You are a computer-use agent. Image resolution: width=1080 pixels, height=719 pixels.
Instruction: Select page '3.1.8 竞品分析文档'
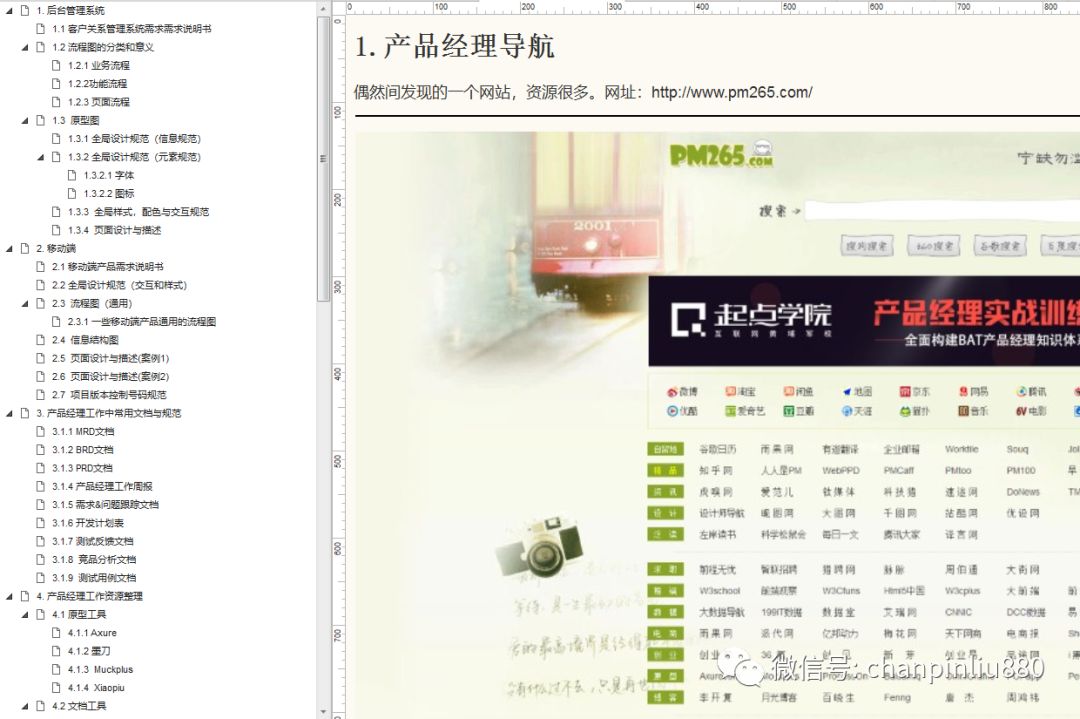click(94, 559)
